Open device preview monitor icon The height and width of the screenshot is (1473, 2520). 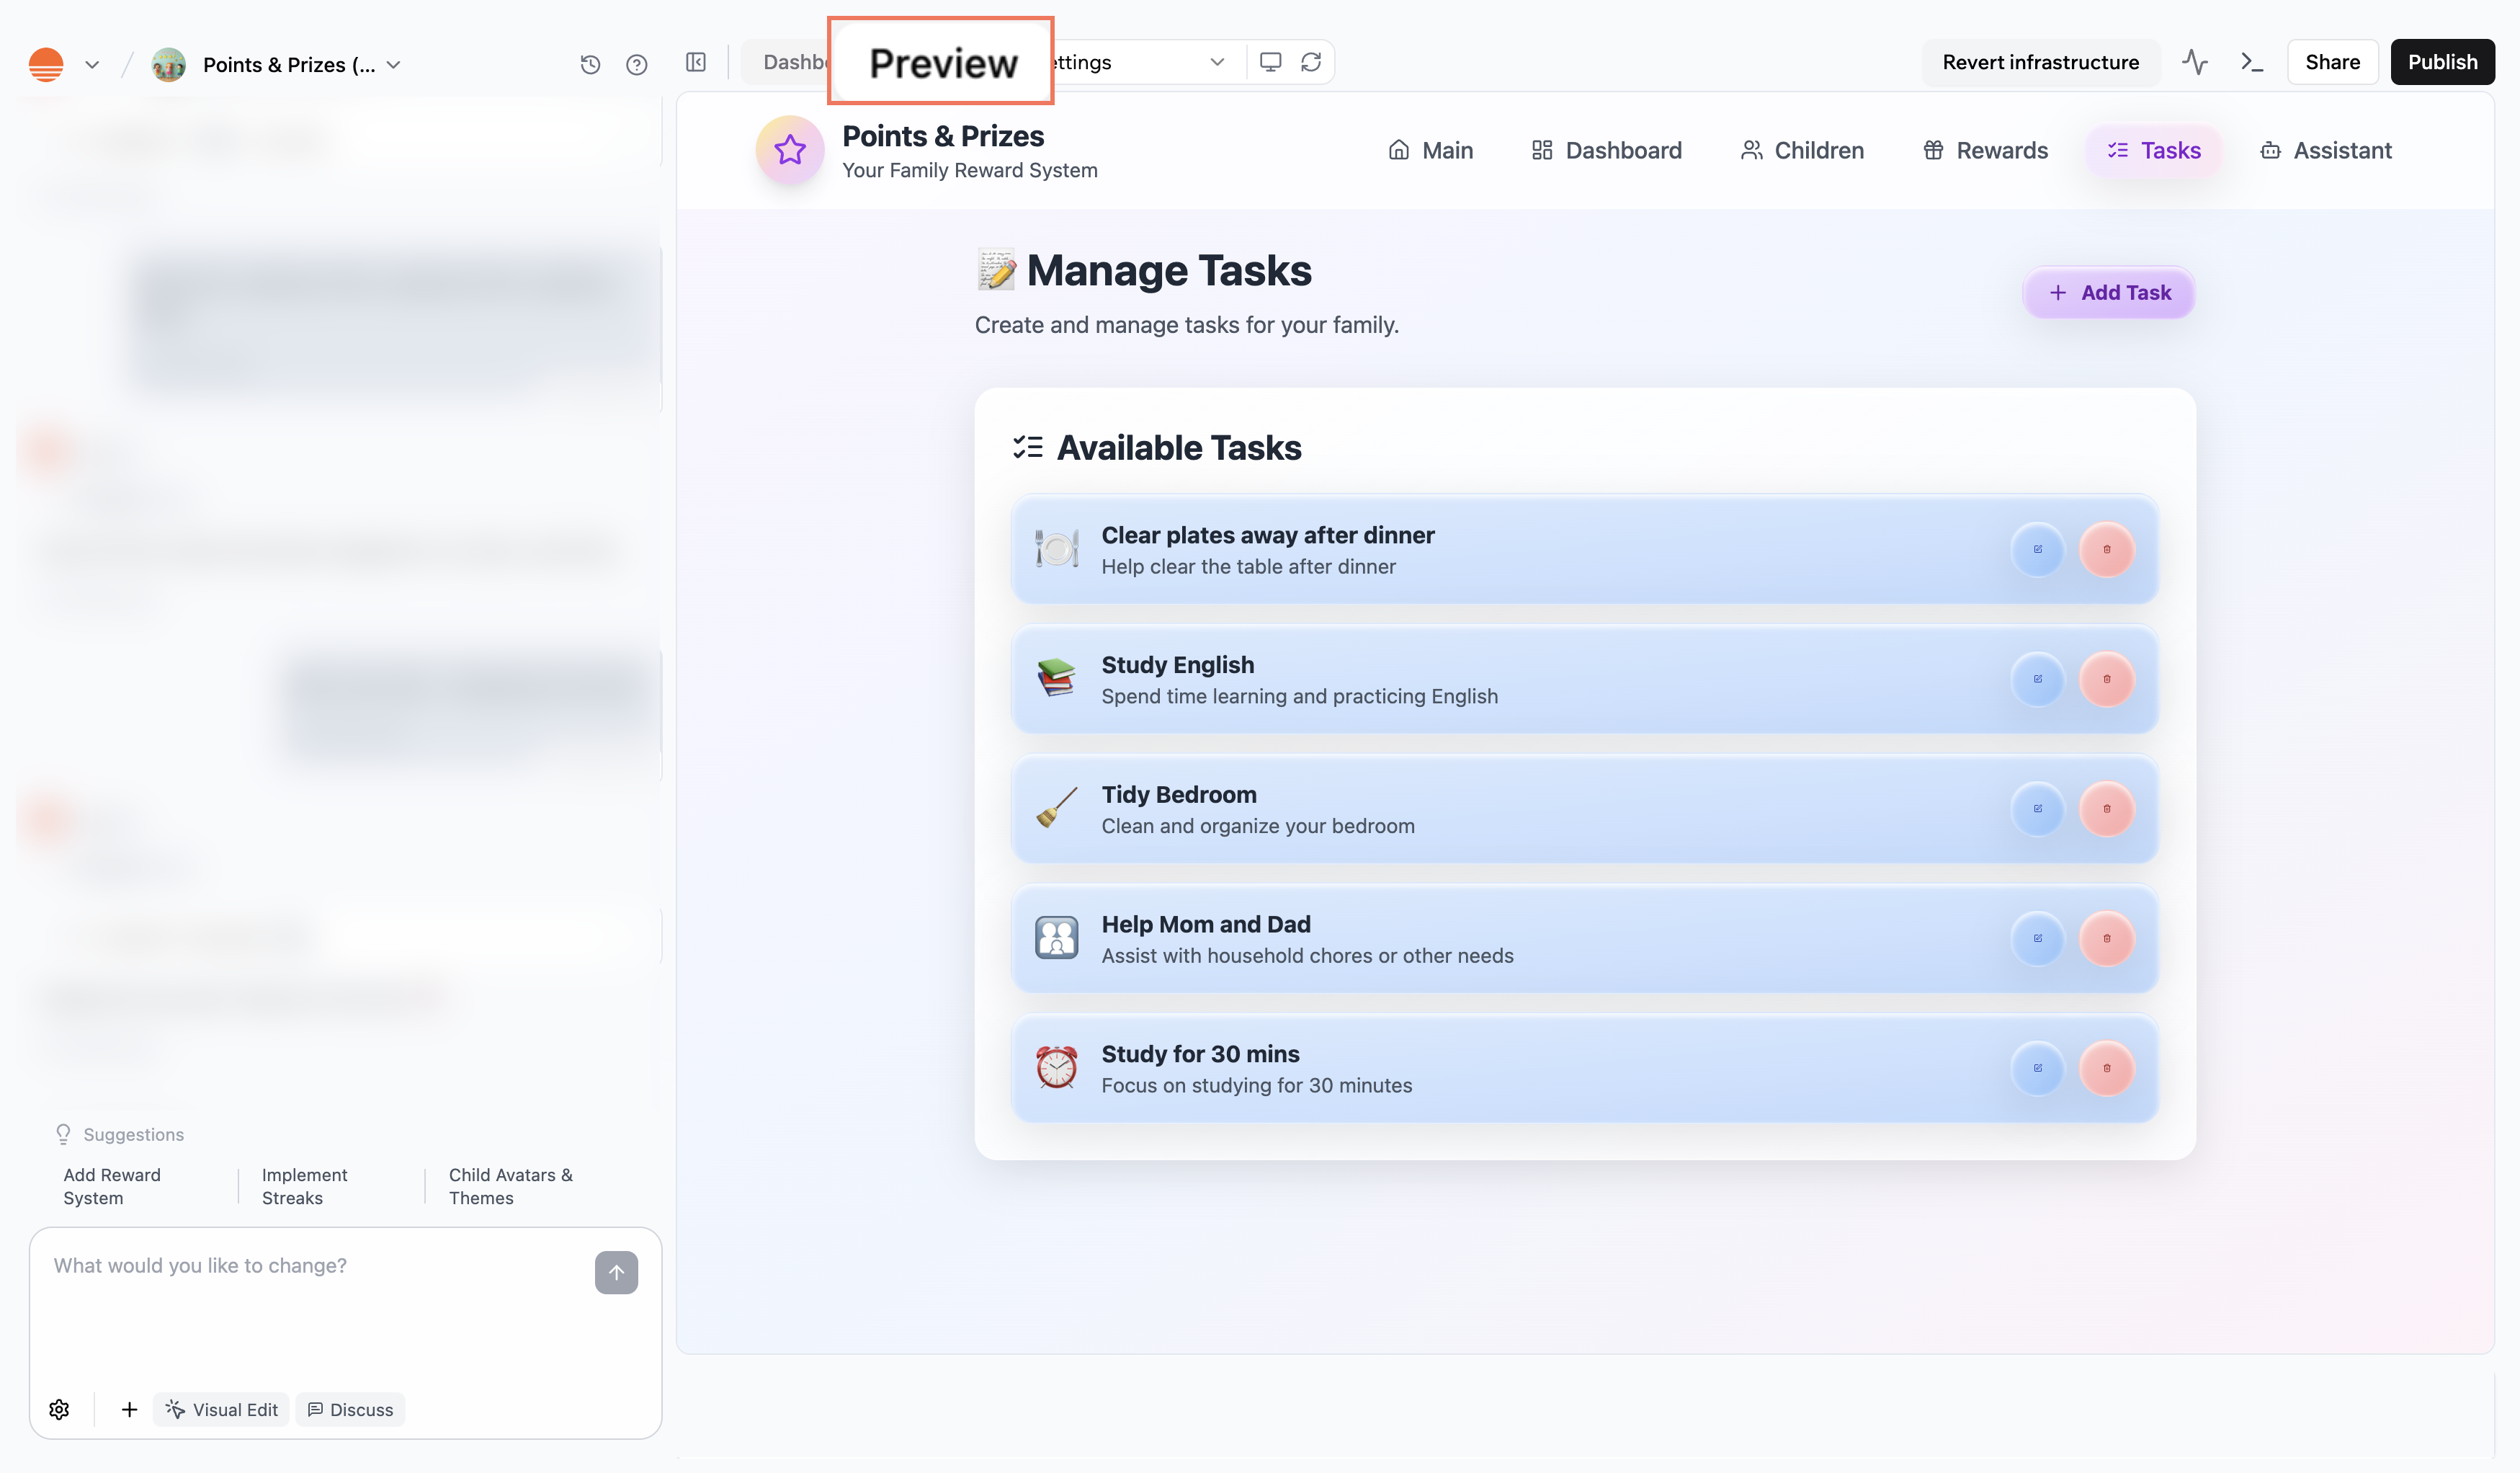point(1270,61)
